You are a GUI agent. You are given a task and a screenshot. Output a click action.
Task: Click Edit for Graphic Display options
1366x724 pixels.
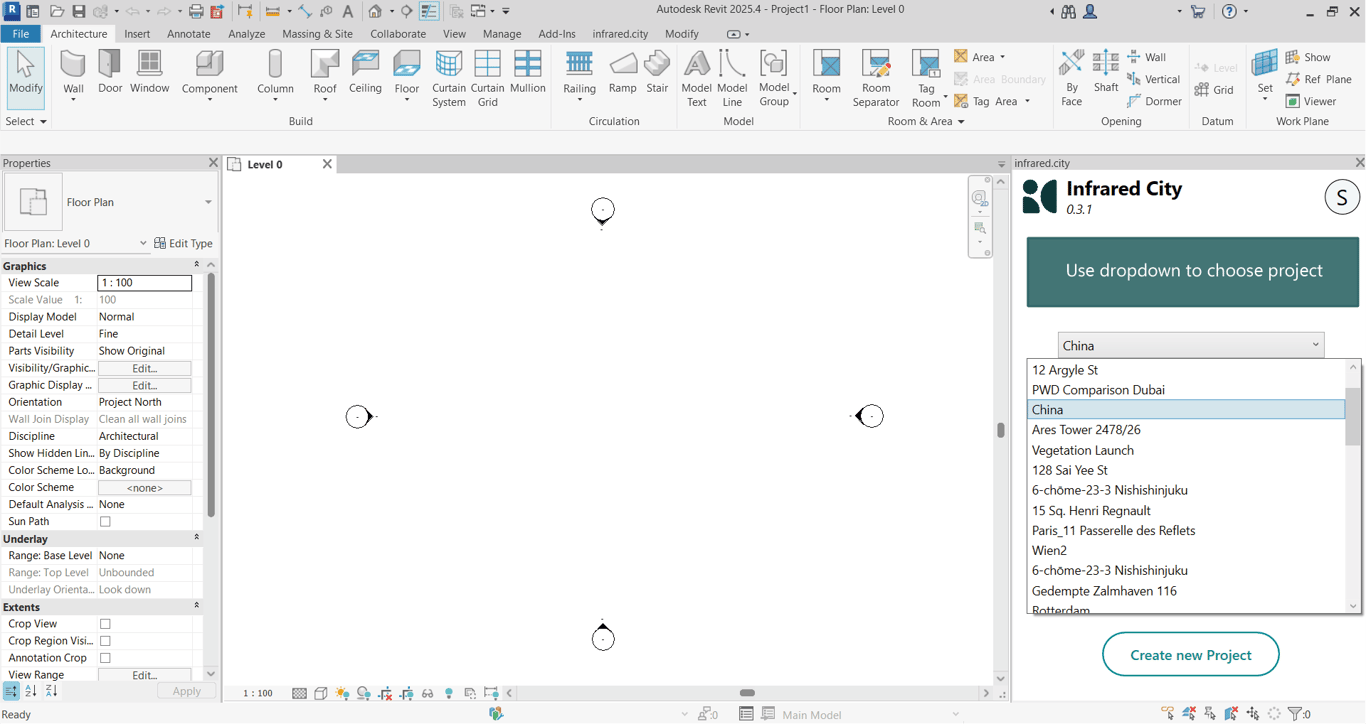[x=145, y=385]
